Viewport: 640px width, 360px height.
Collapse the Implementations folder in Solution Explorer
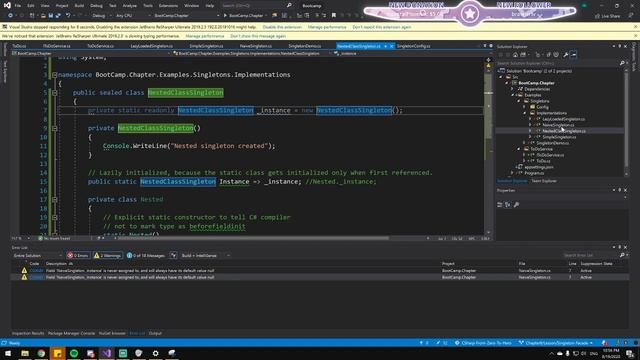point(525,113)
